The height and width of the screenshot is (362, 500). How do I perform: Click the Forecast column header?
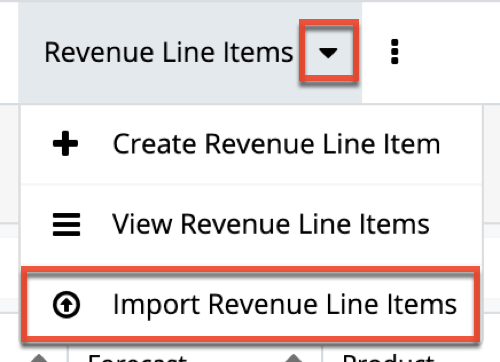click(x=138, y=358)
